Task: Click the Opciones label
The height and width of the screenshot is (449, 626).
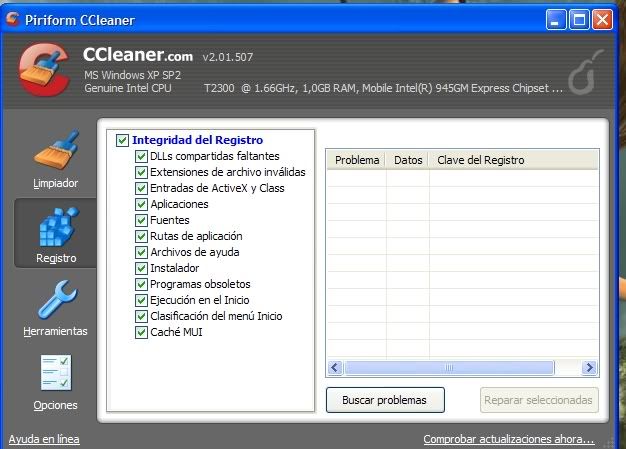Action: (x=55, y=405)
